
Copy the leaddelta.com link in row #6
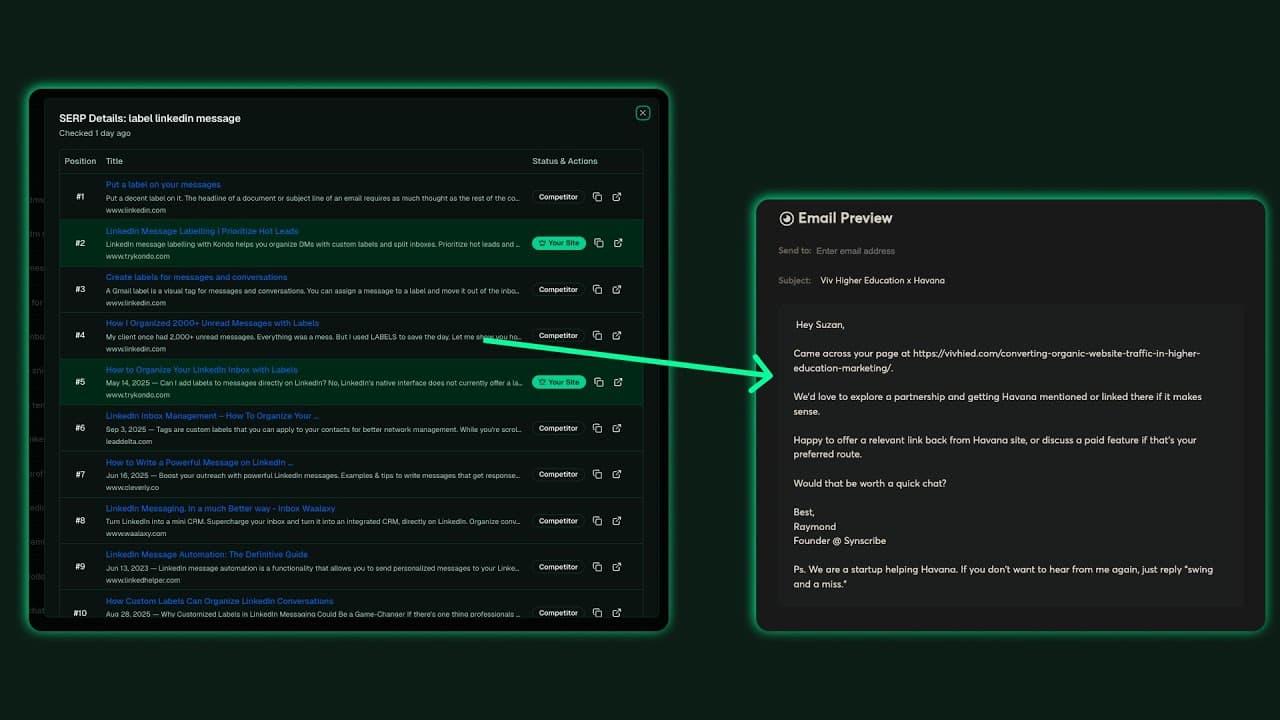[597, 428]
